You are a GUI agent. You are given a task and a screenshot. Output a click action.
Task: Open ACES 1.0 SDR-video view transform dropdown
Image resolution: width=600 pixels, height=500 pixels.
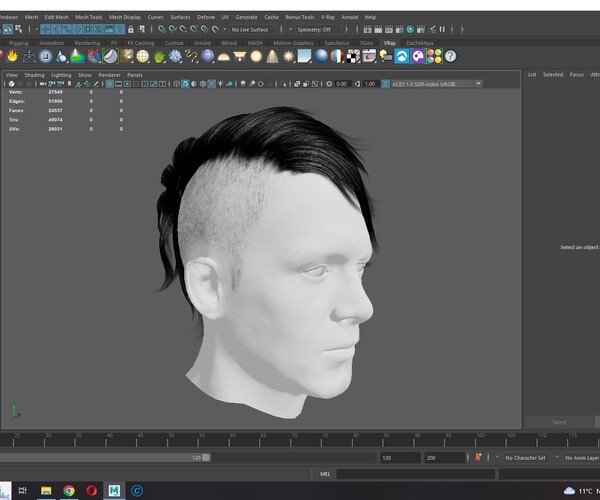437,84
